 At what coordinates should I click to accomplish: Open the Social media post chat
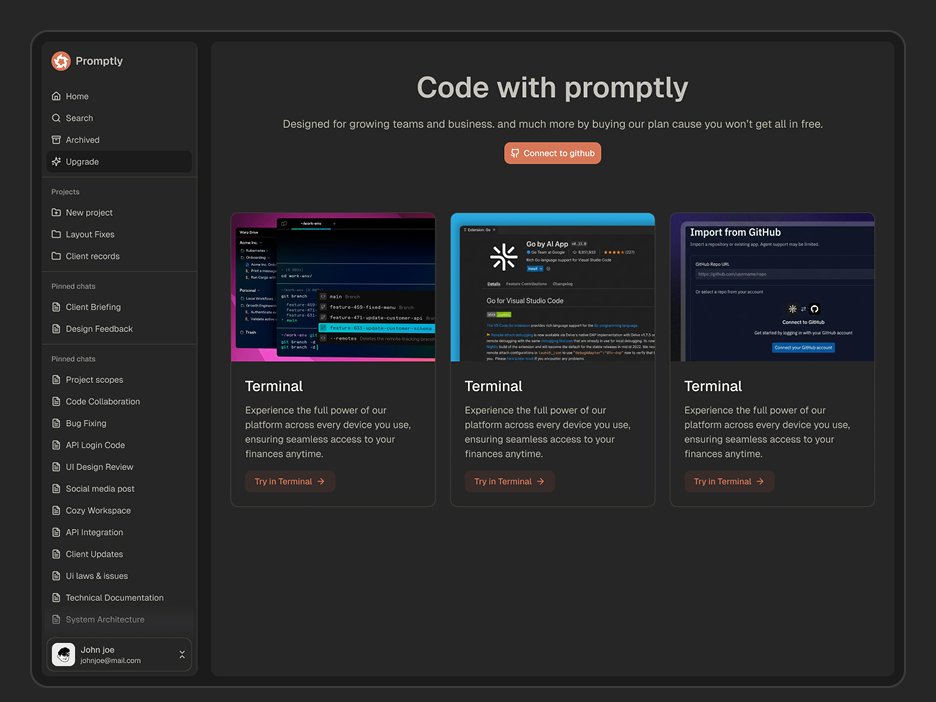119,489
